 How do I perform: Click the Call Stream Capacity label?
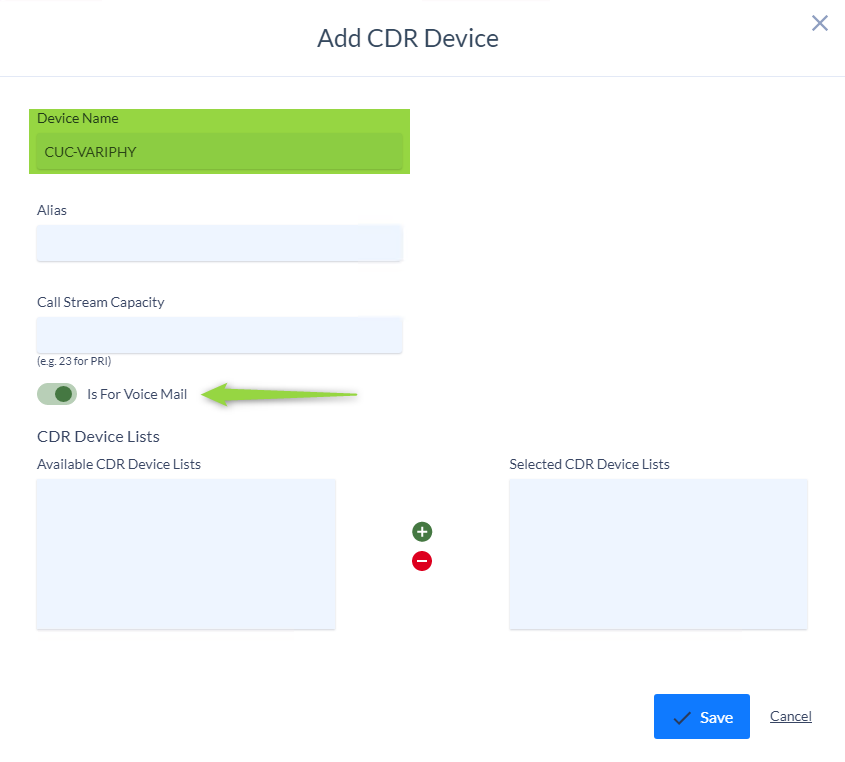101,302
